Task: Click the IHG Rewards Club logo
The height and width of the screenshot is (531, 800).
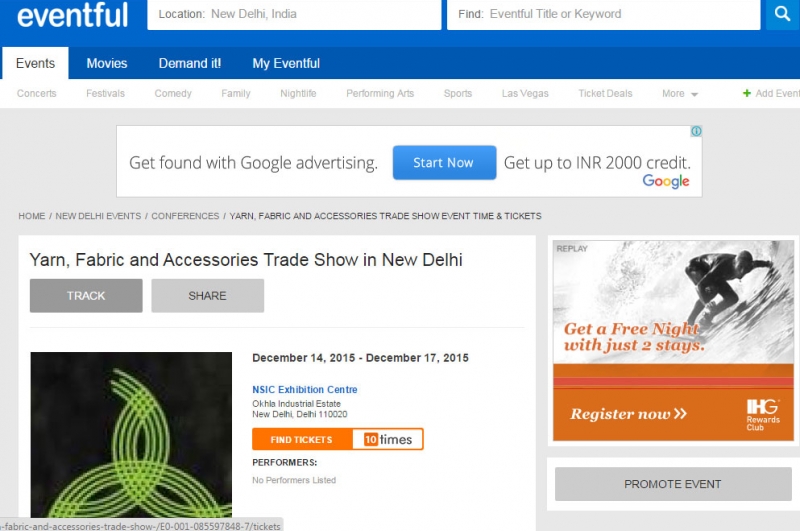Action: pyautogui.click(x=762, y=411)
